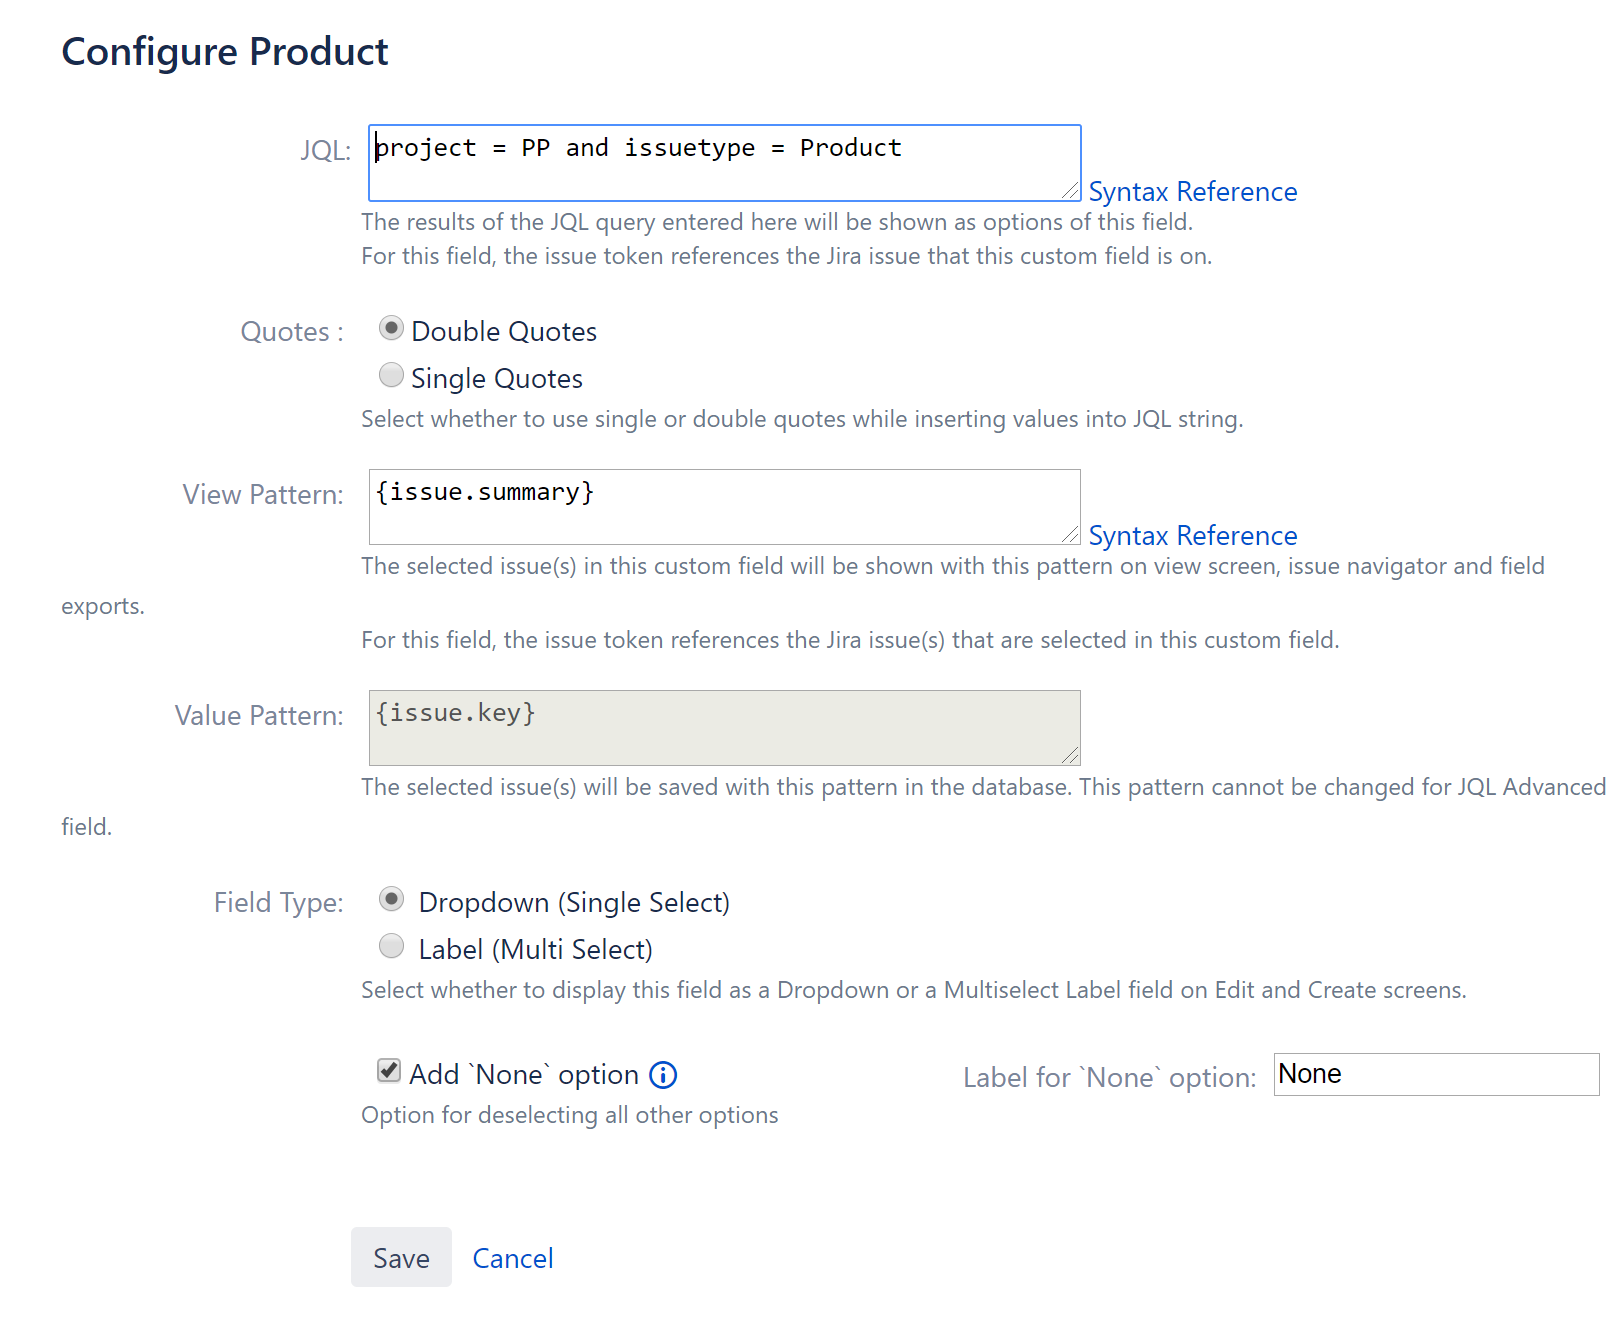Click the Configure Product heading
This screenshot has height=1336, width=1615.
(x=225, y=51)
